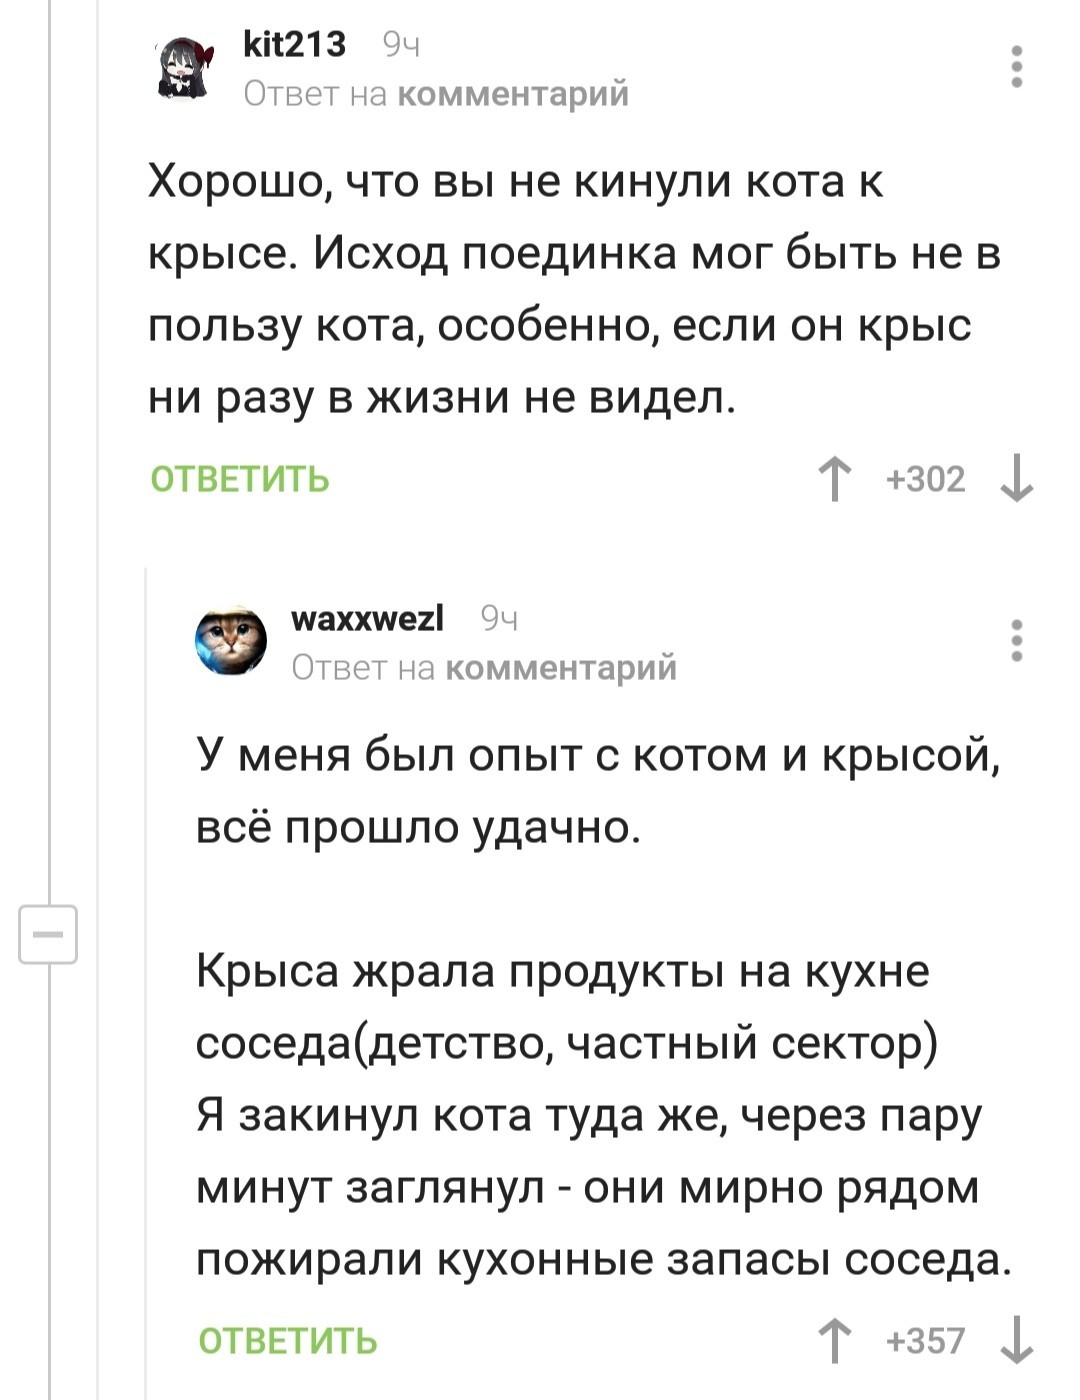Upvote kit213's comment with up arrow
Viewport: 1080px width, 1400px height.
(x=834, y=479)
